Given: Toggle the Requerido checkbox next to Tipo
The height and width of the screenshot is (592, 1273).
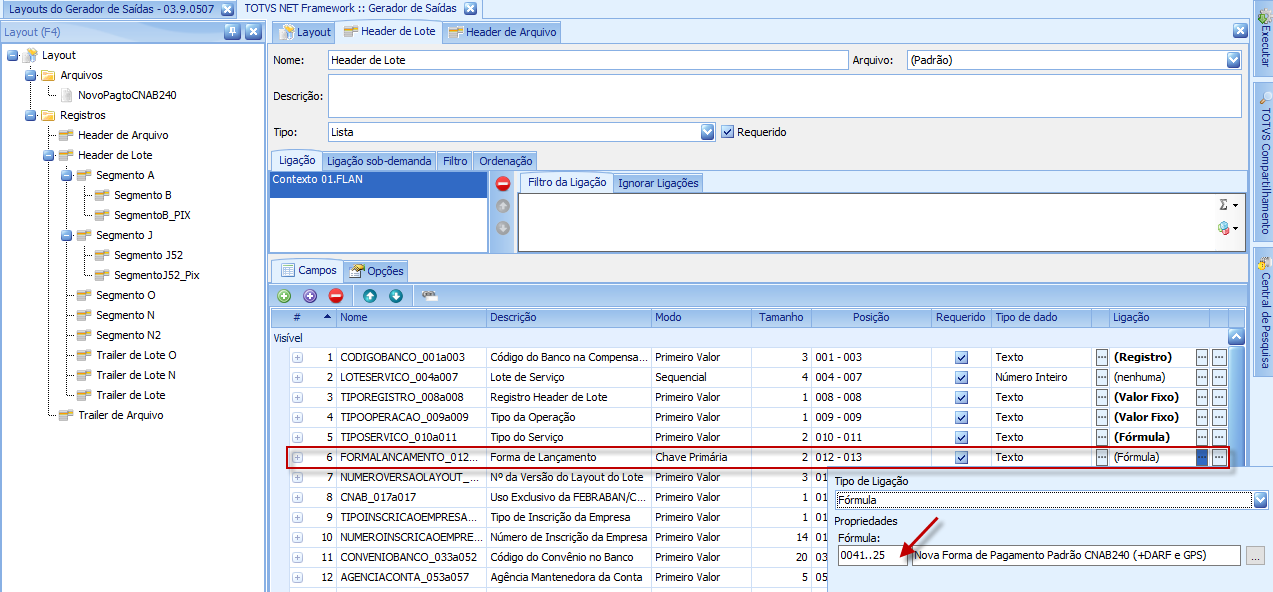Looking at the screenshot, I should pos(728,132).
